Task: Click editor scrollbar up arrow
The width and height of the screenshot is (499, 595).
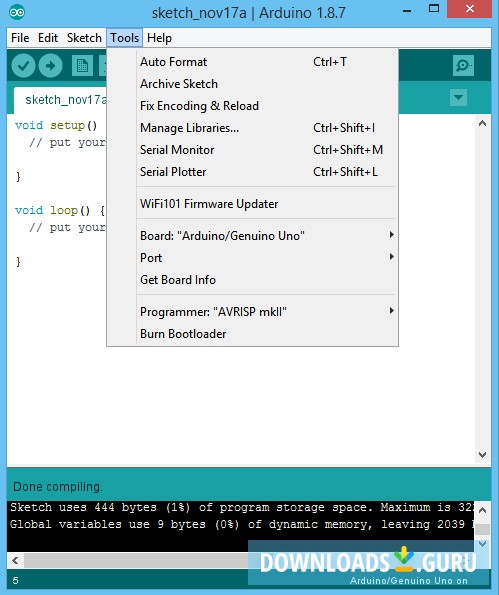Action: click(482, 123)
